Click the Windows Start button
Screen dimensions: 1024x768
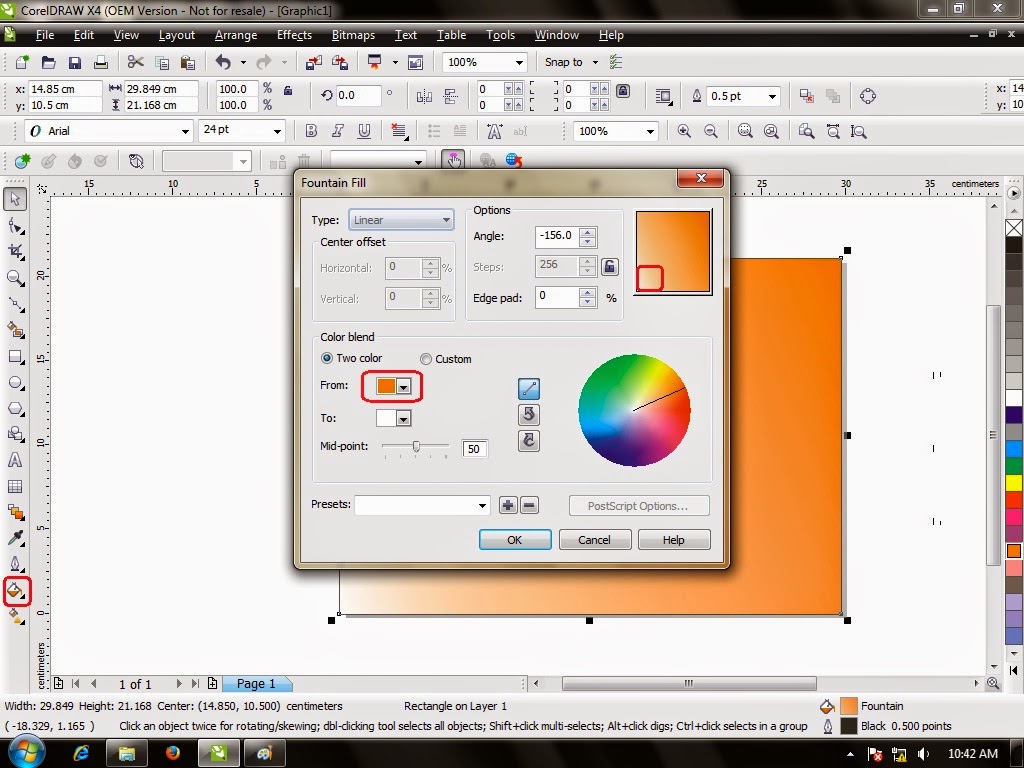coord(25,752)
